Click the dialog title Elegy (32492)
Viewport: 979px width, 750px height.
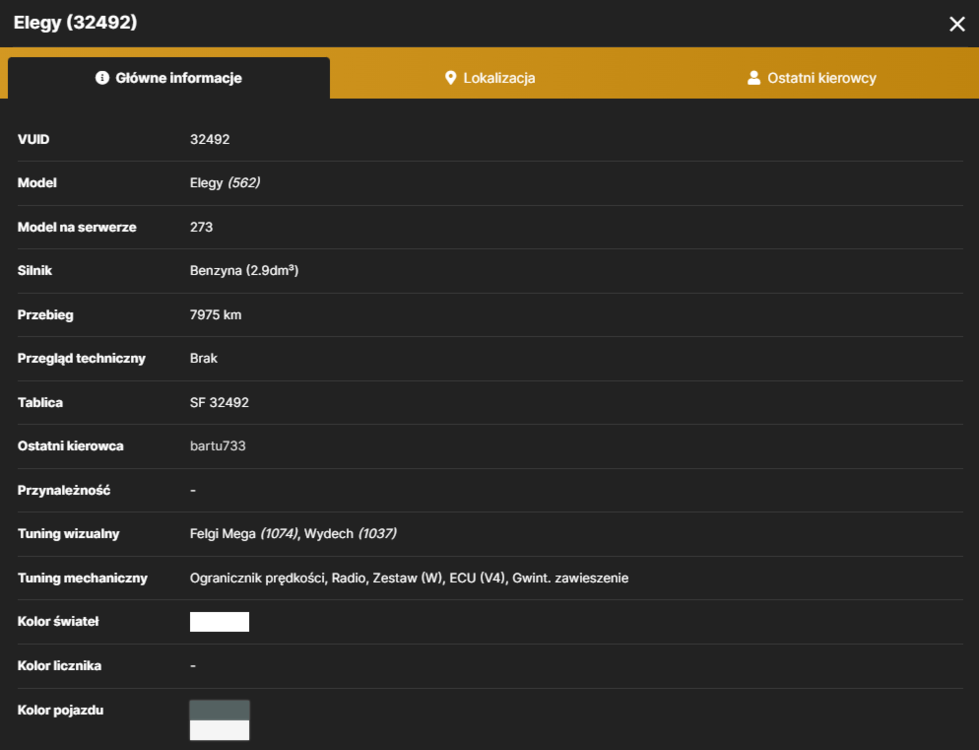(x=76, y=22)
